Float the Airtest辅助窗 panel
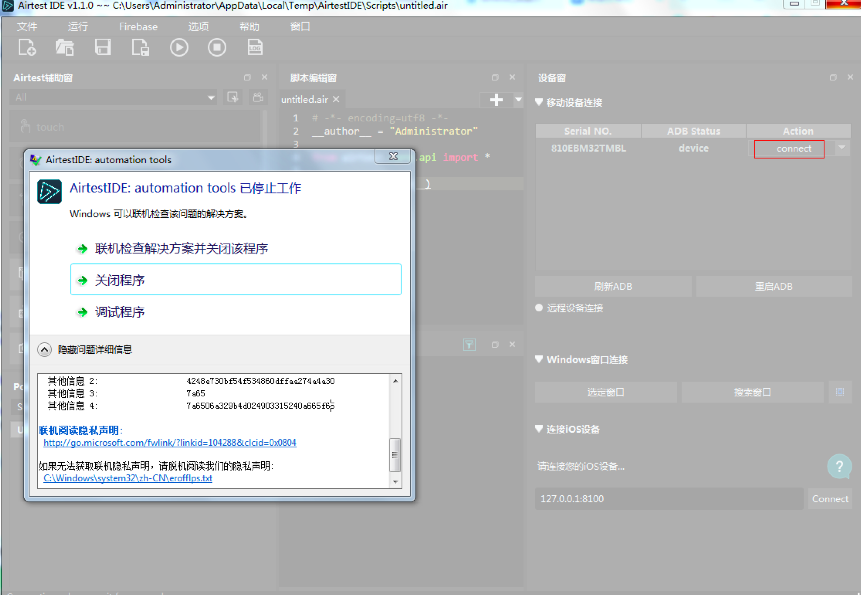861x595 pixels. coord(247,77)
